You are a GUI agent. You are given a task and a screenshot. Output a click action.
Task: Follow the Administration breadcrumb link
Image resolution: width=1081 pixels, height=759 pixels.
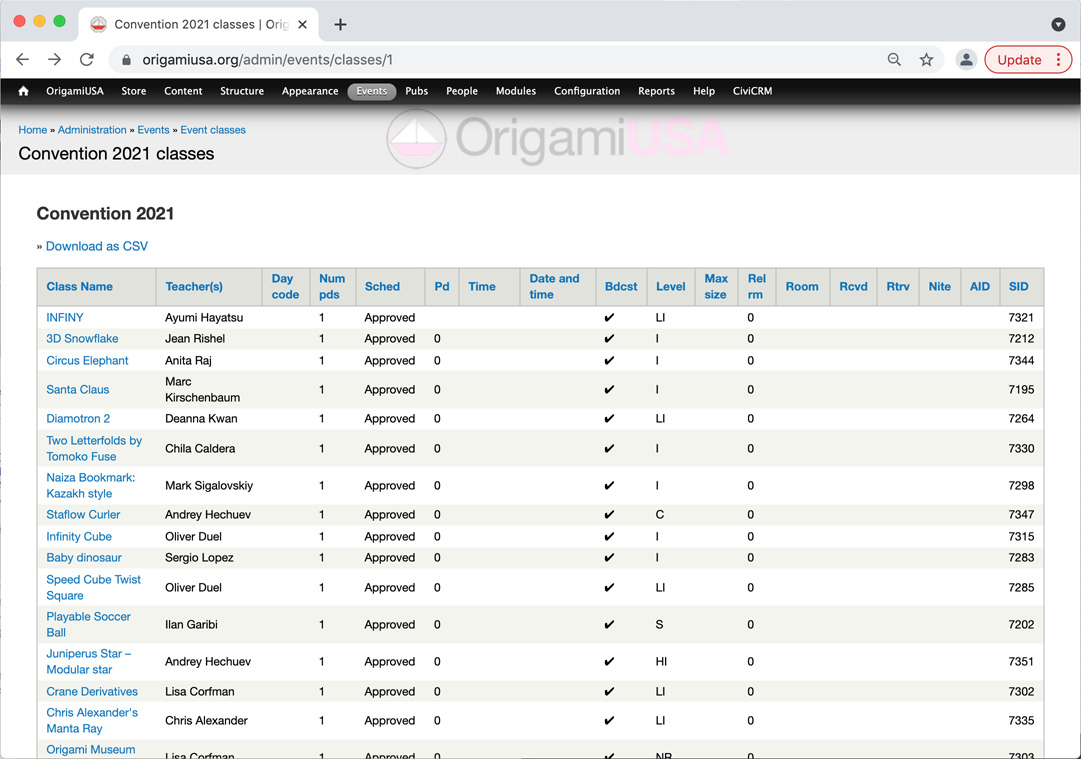click(92, 130)
